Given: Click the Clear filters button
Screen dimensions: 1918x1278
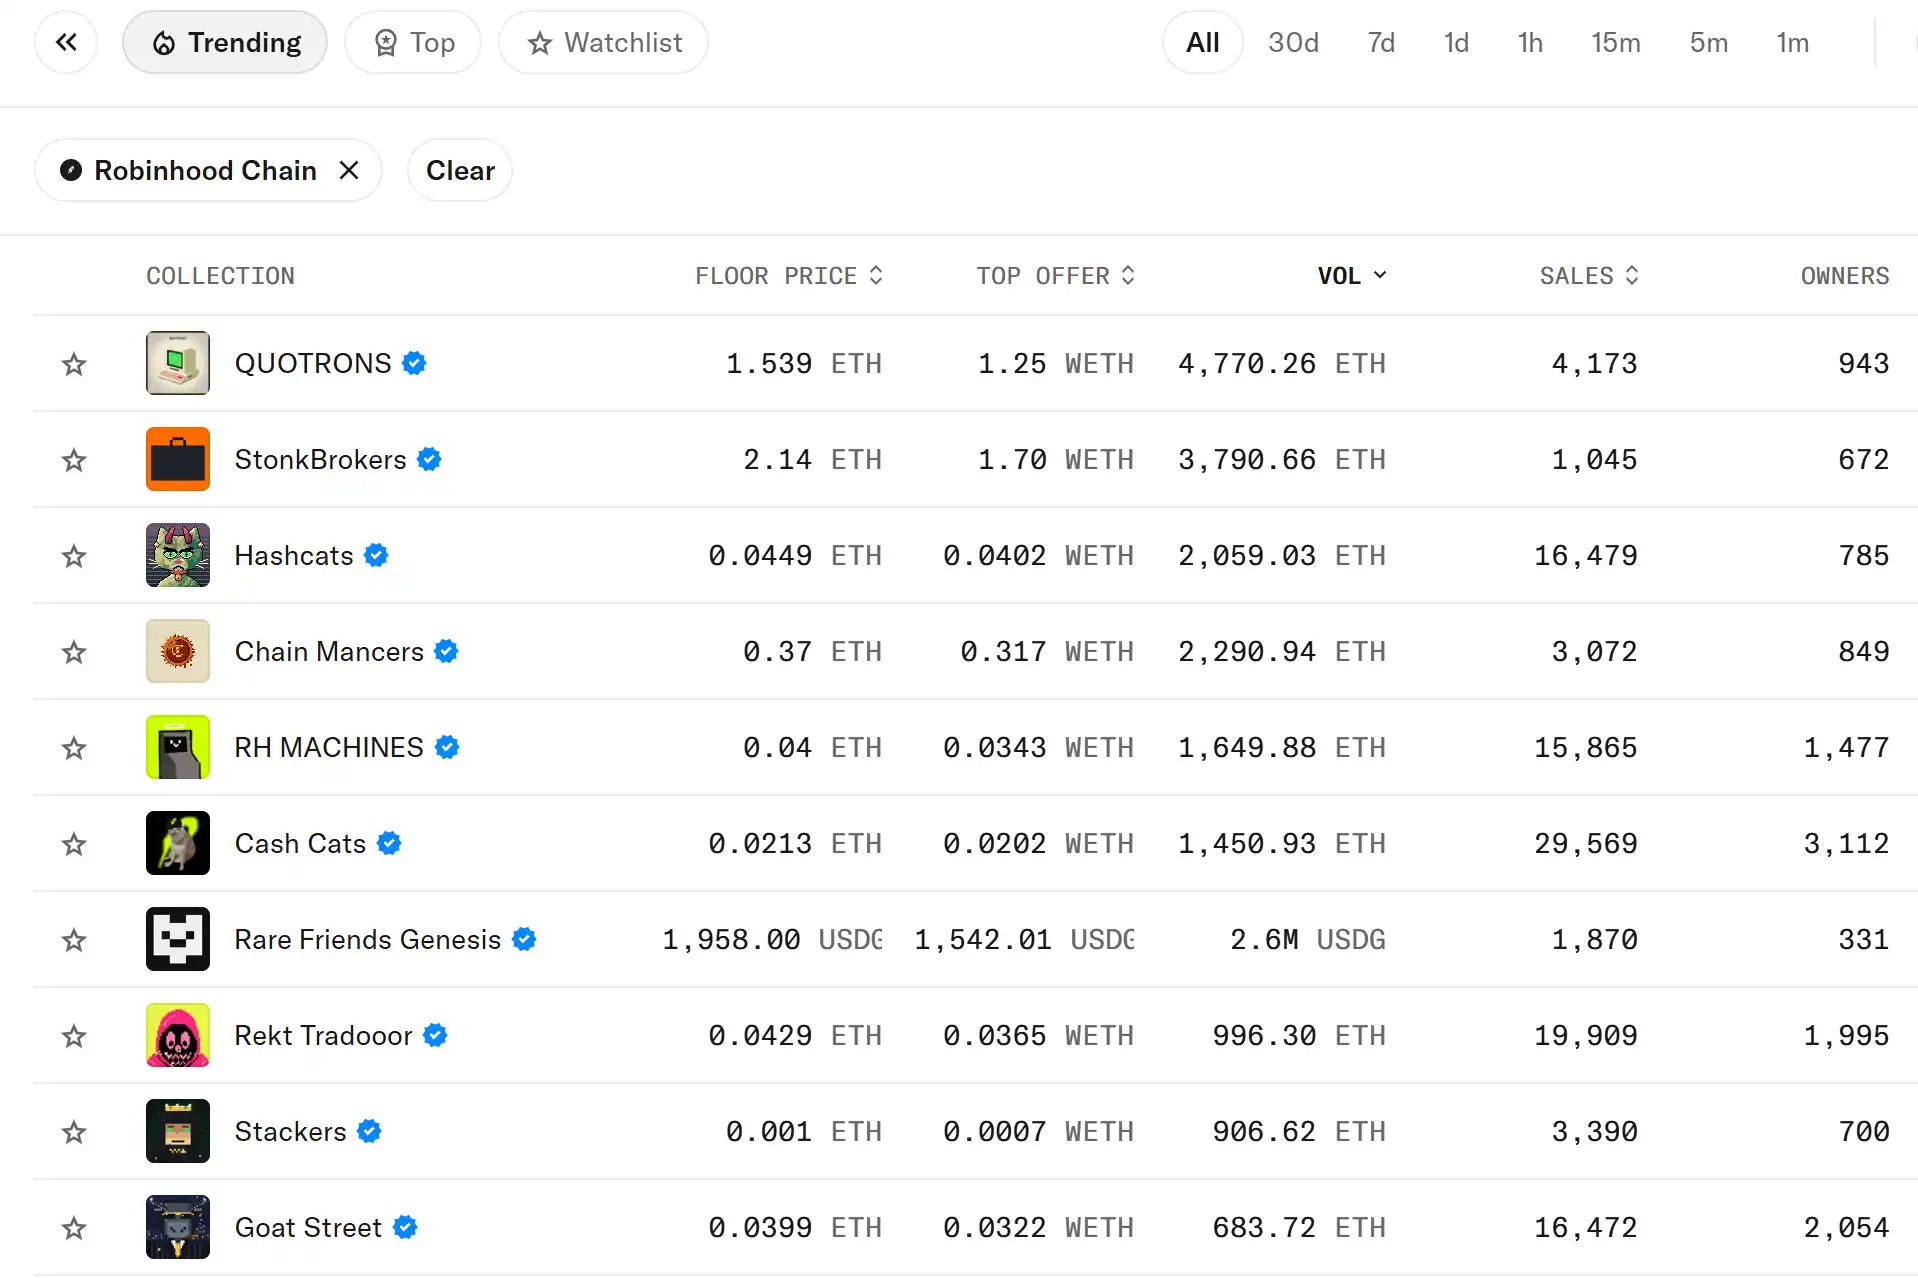Looking at the screenshot, I should [460, 170].
